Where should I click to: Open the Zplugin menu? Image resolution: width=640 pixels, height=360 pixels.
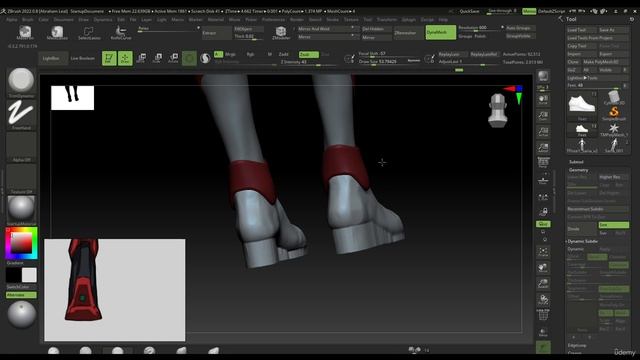click(x=409, y=20)
